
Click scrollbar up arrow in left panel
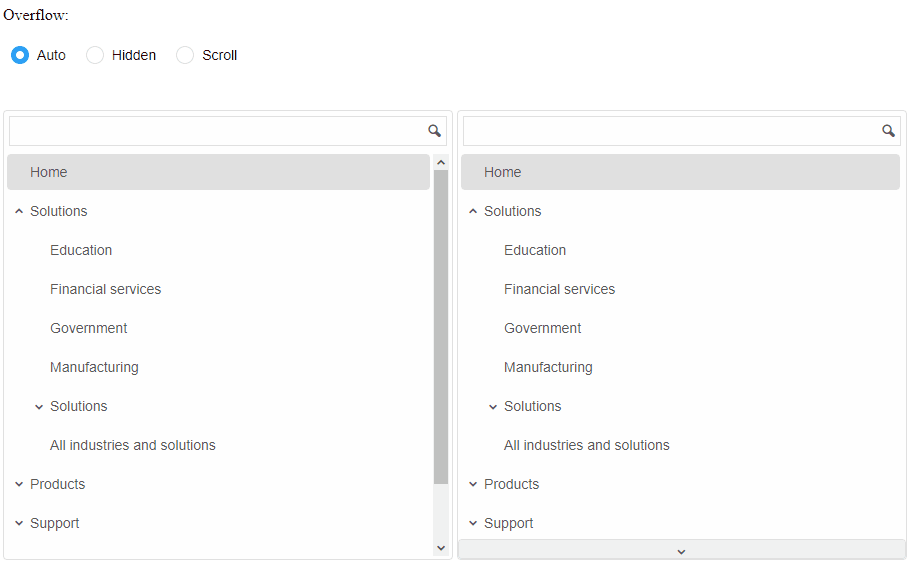[441, 163]
